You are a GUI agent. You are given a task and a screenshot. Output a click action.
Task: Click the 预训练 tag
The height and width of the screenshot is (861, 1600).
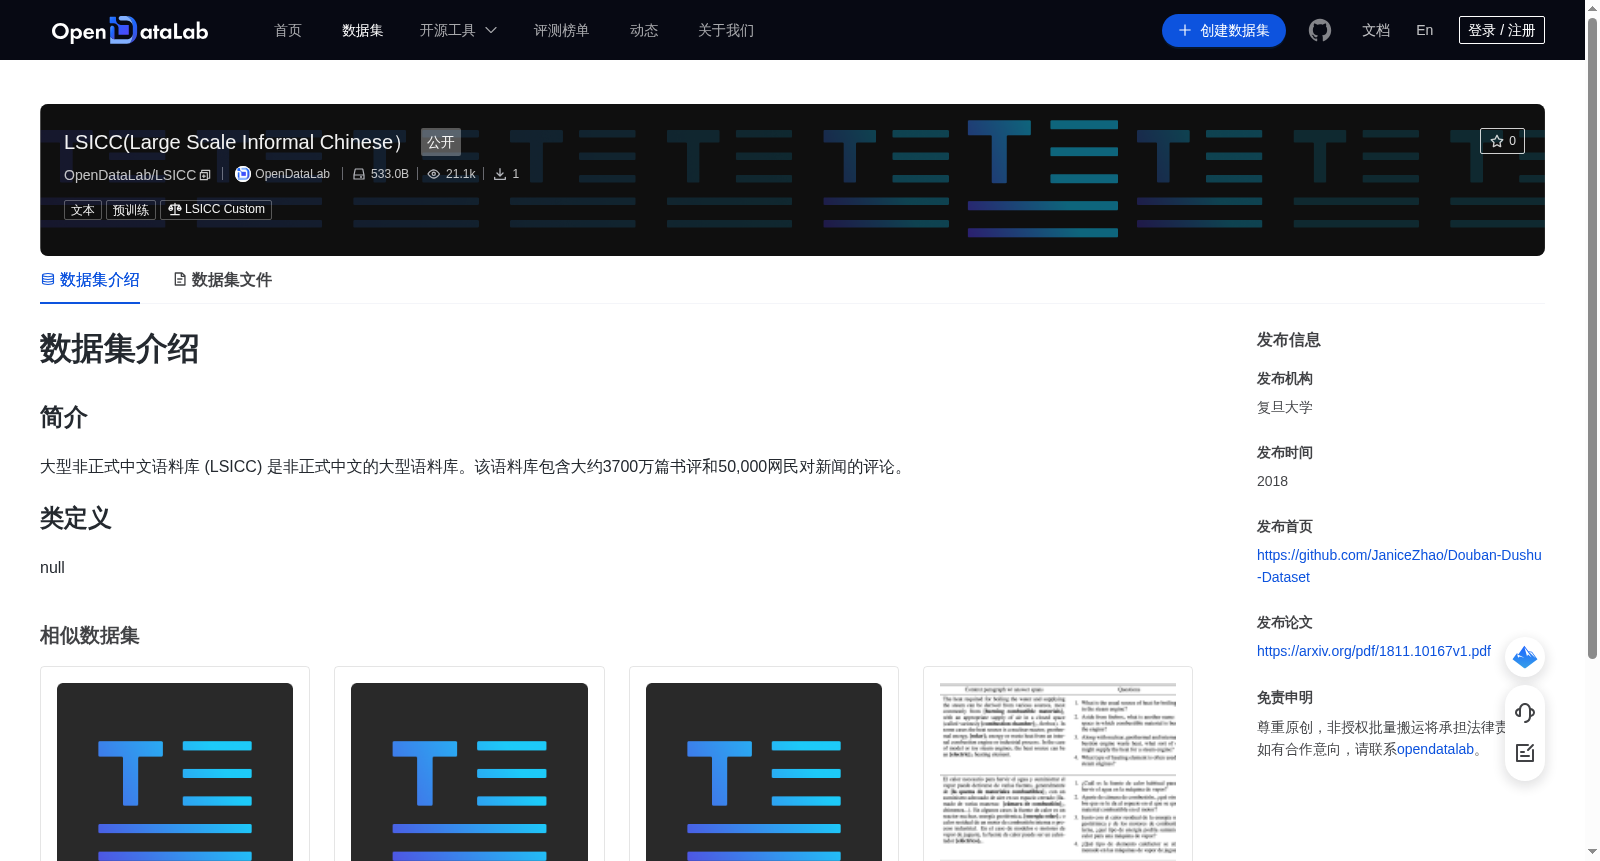click(131, 210)
